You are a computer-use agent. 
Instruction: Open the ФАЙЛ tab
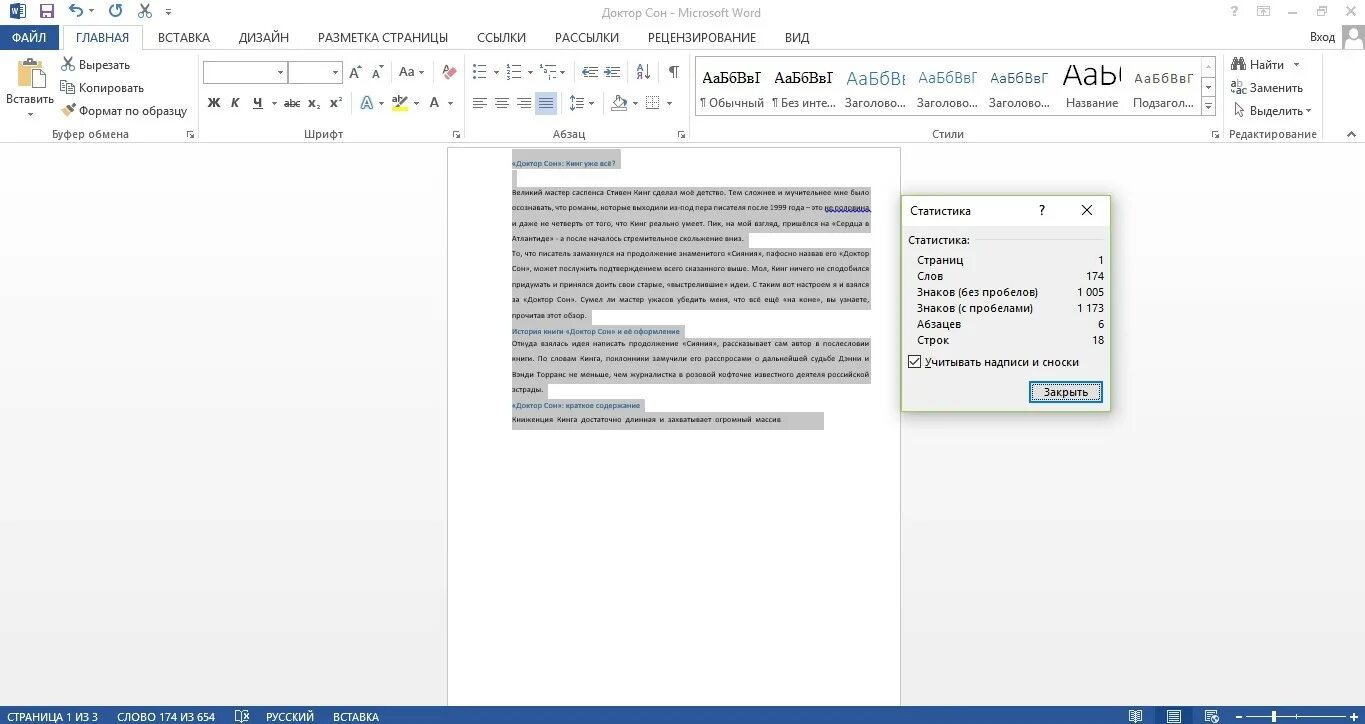(30, 37)
